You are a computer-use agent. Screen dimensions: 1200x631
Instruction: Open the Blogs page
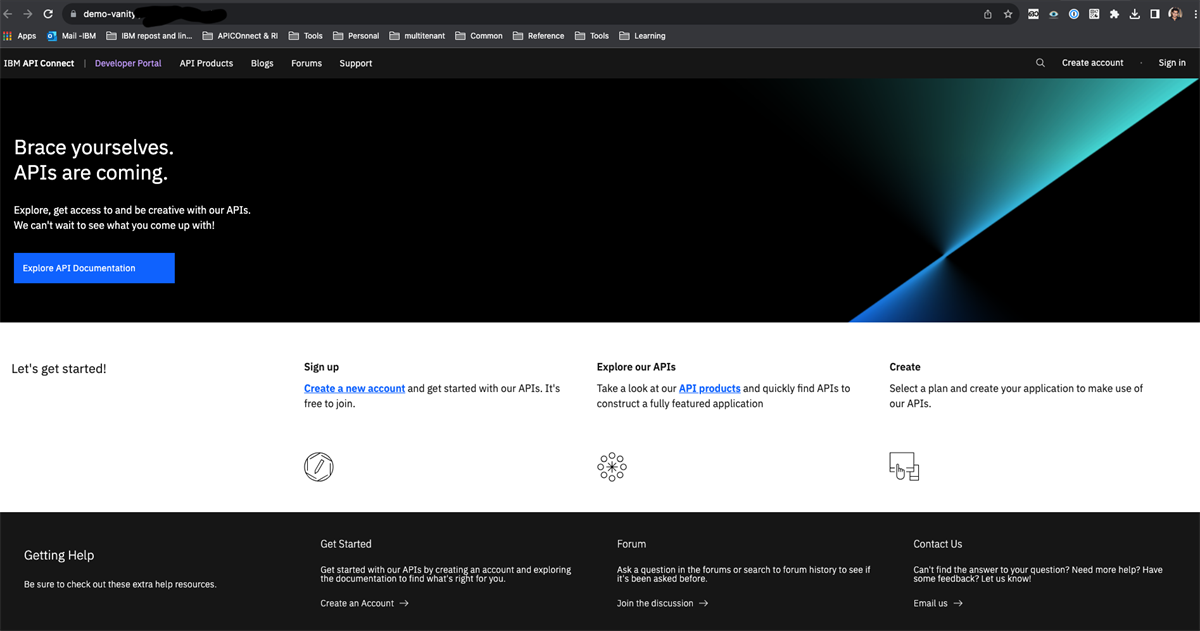[261, 62]
